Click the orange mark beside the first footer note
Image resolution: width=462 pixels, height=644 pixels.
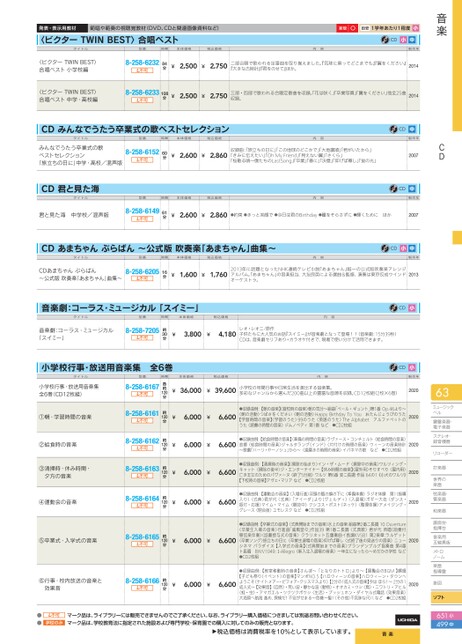[x=54, y=615]
